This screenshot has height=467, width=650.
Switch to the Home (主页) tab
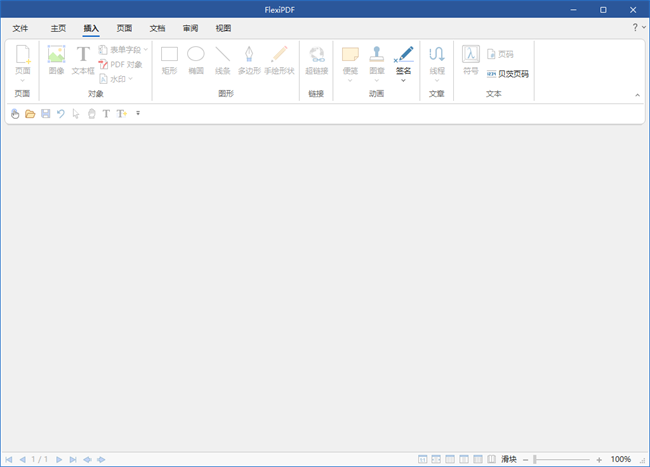tap(58, 29)
